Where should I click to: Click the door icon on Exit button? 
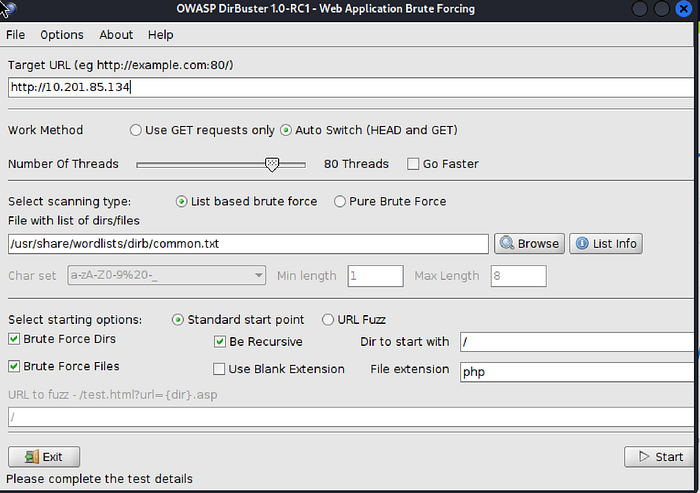tap(32, 457)
